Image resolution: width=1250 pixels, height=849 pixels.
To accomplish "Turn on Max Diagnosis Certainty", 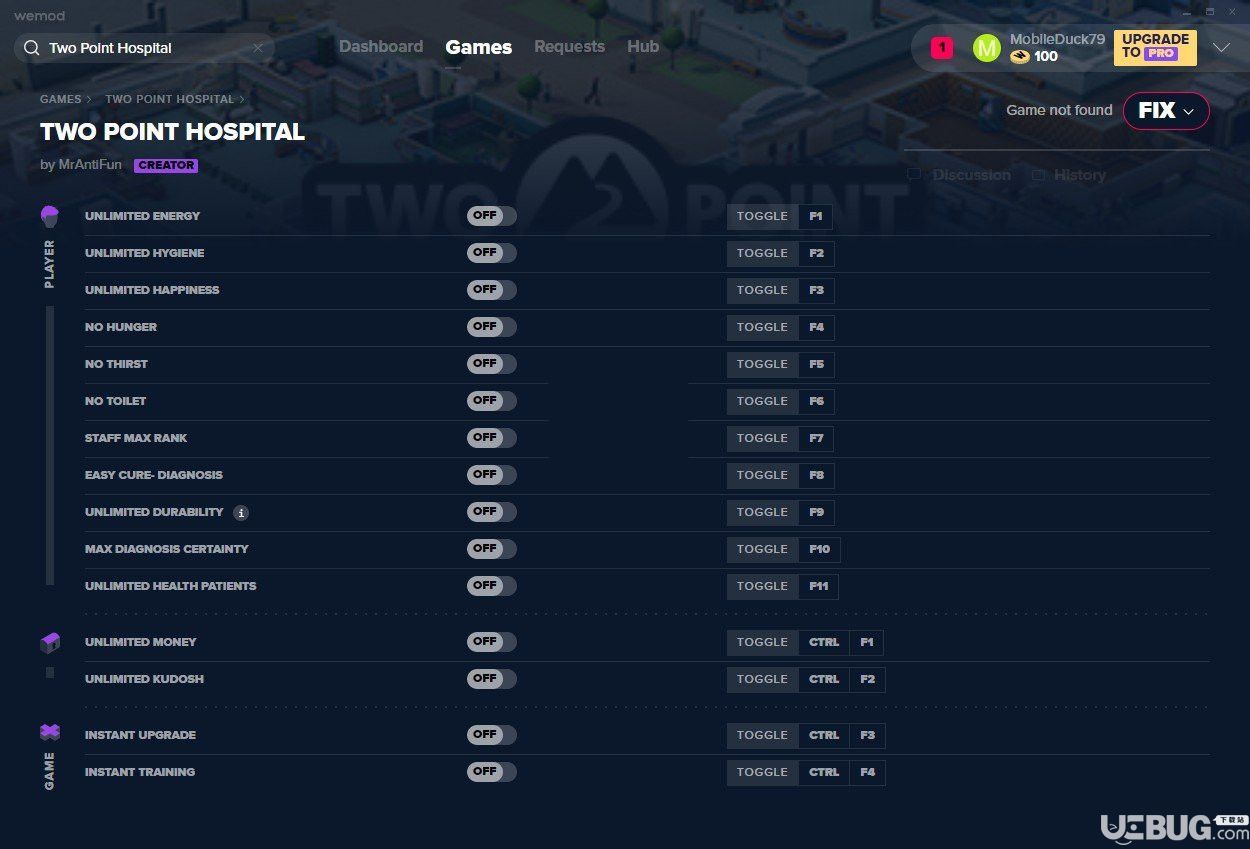I will 492,549.
